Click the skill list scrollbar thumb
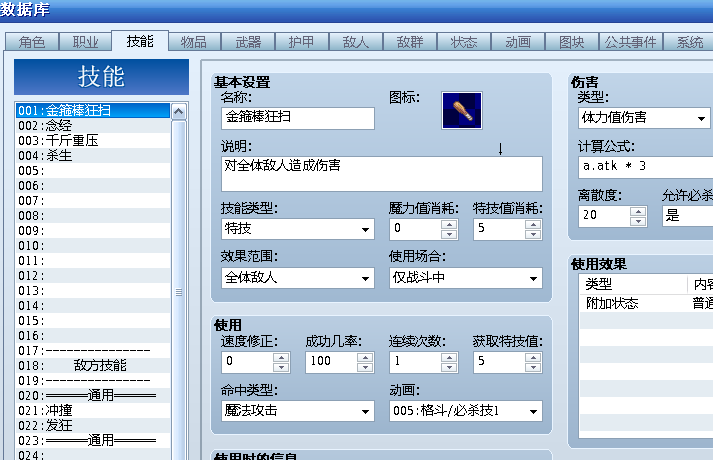The image size is (713, 460). [179, 292]
